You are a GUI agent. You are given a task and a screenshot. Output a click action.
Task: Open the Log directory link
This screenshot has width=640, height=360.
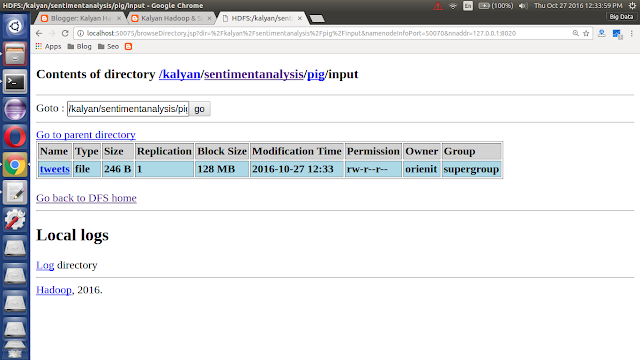tap(45, 265)
